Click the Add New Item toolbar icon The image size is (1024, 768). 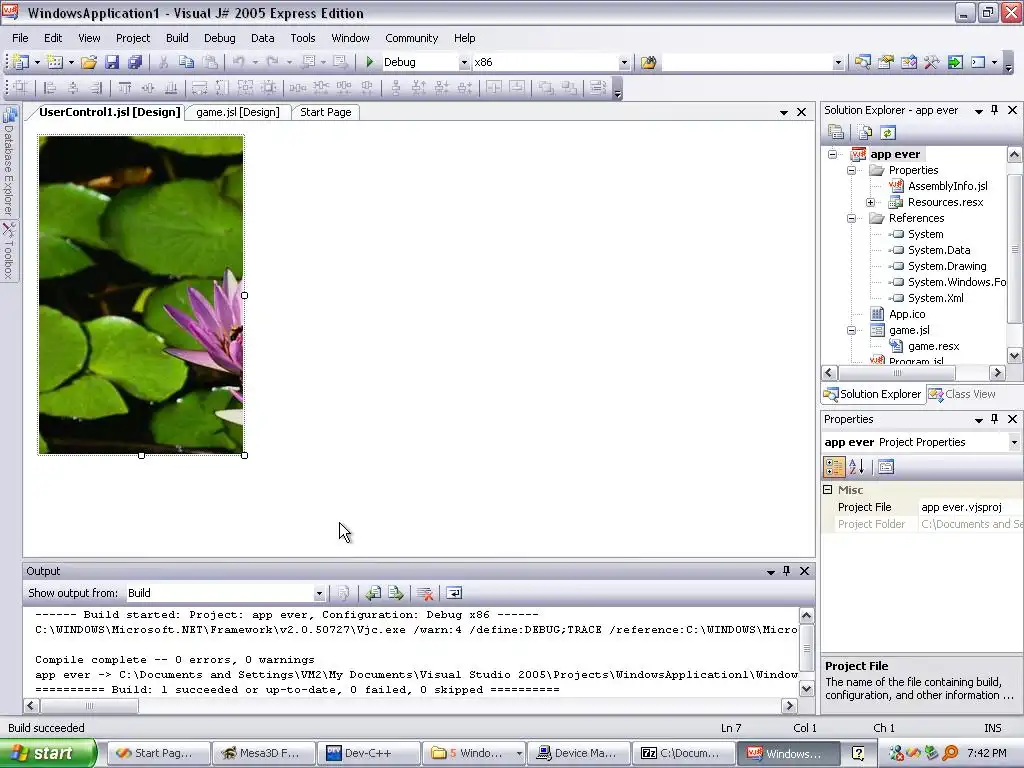[55, 62]
